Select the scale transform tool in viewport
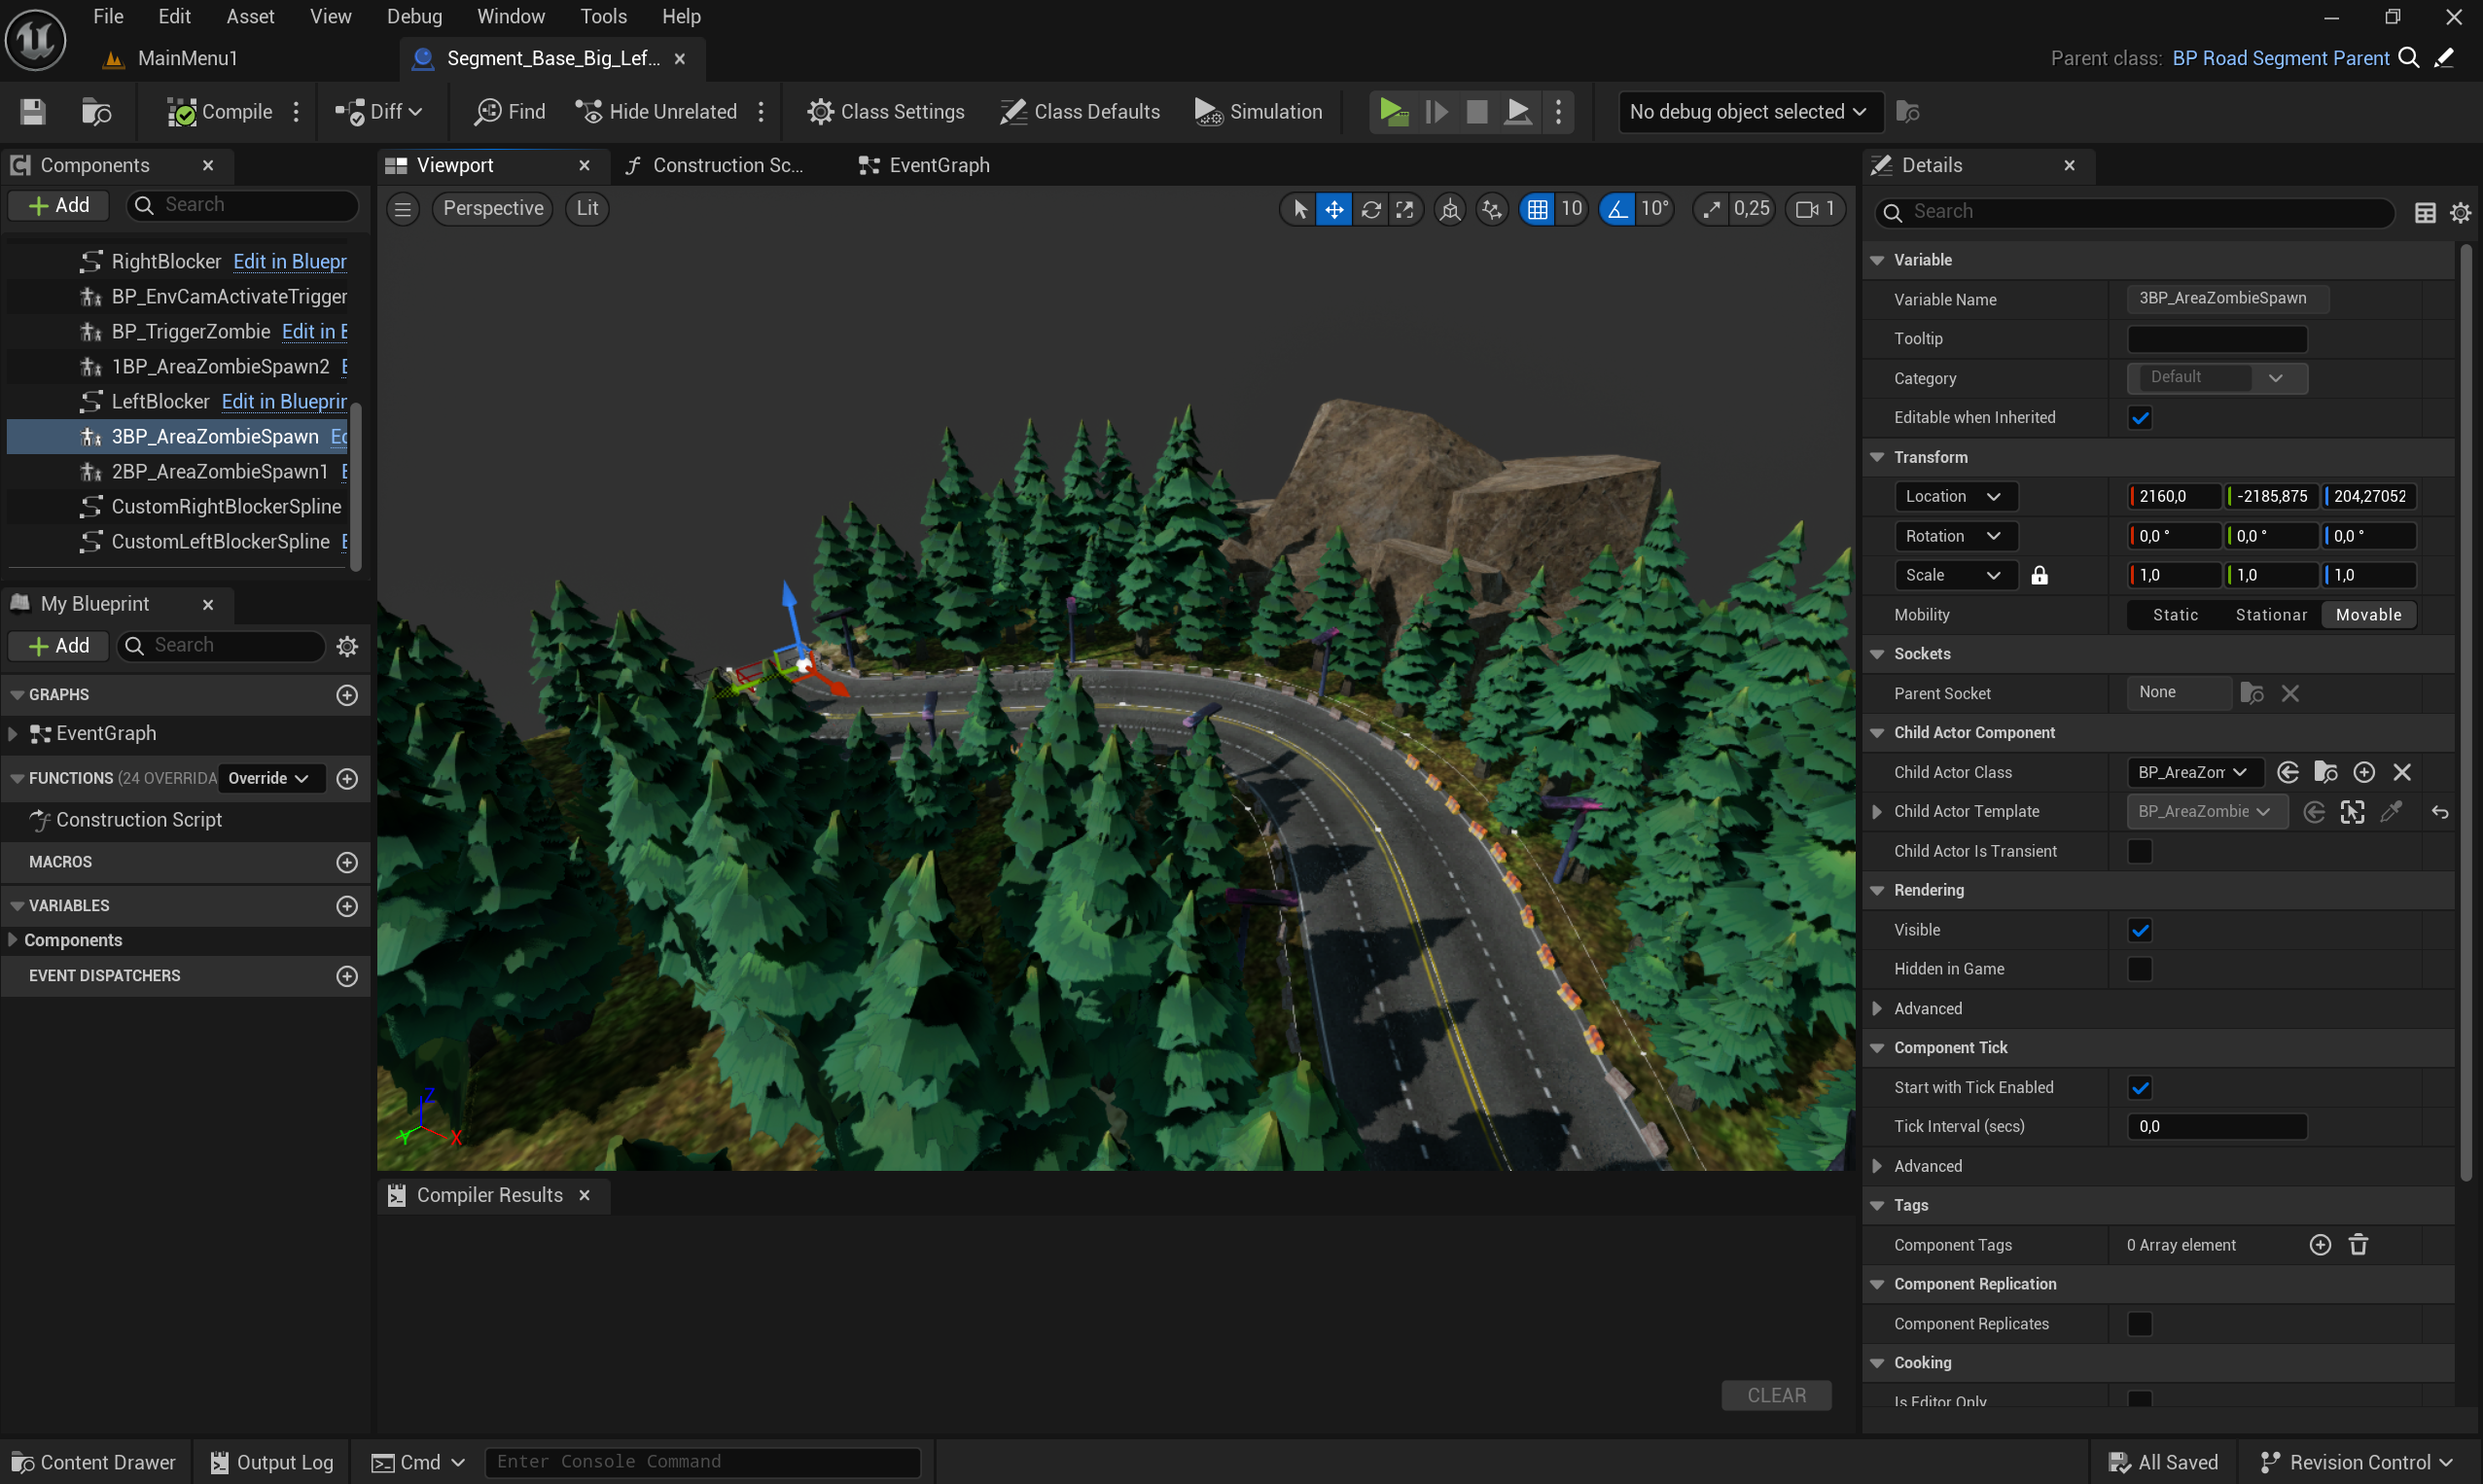Image resolution: width=2483 pixels, height=1484 pixels. pos(1405,209)
